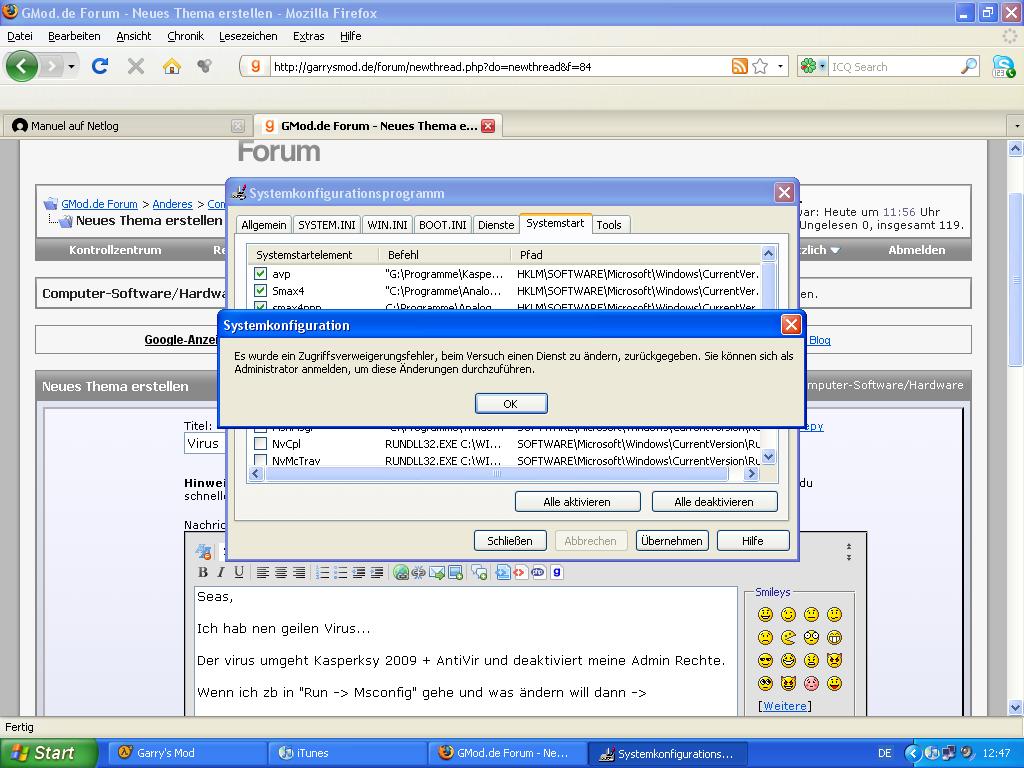
Task: Open the Lesezeichen menu
Action: coord(248,36)
